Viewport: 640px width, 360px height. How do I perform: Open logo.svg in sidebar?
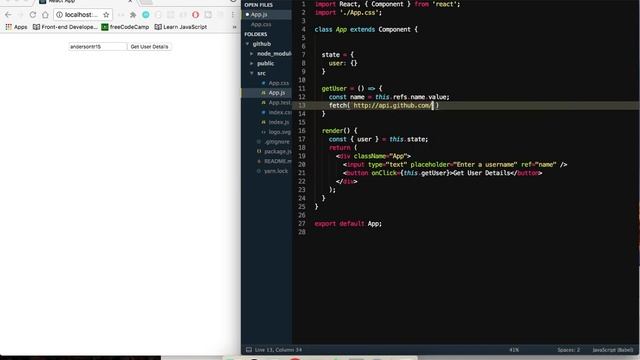coord(280,132)
